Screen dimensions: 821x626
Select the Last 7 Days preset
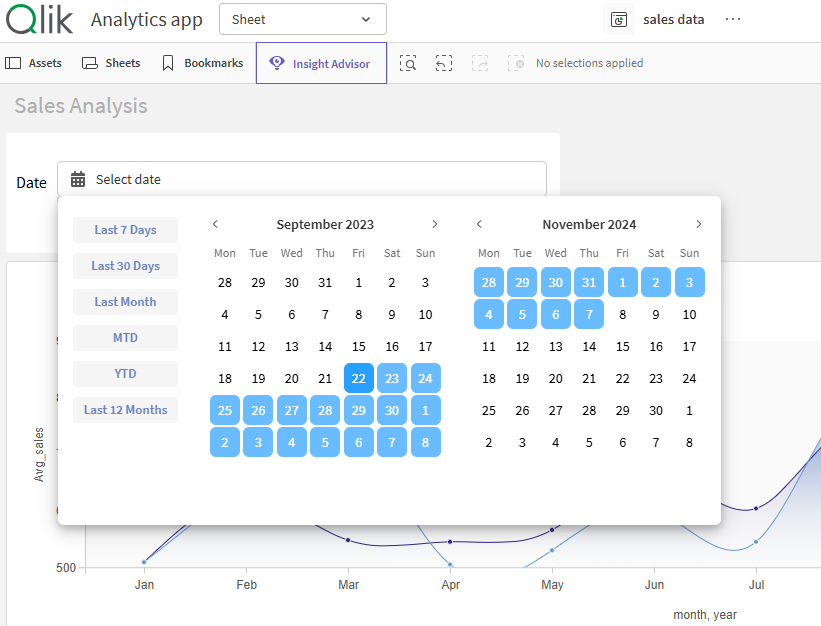click(125, 230)
